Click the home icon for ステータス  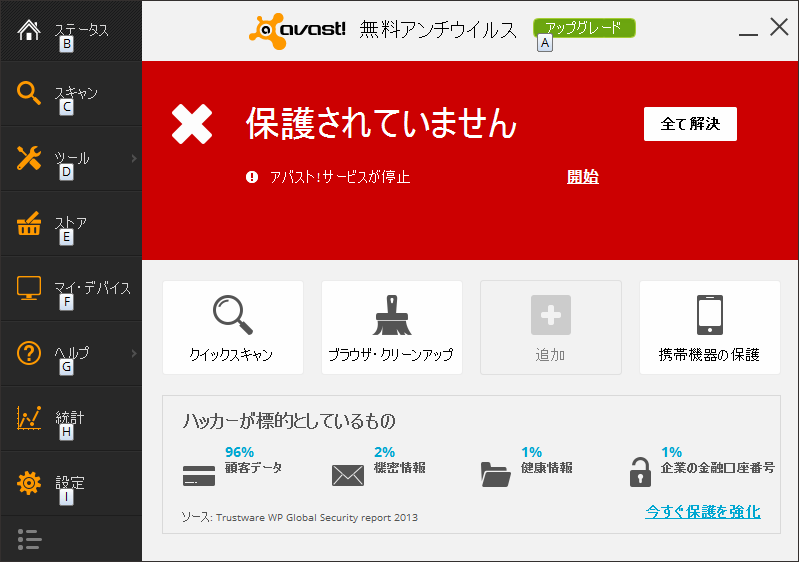pos(29,30)
